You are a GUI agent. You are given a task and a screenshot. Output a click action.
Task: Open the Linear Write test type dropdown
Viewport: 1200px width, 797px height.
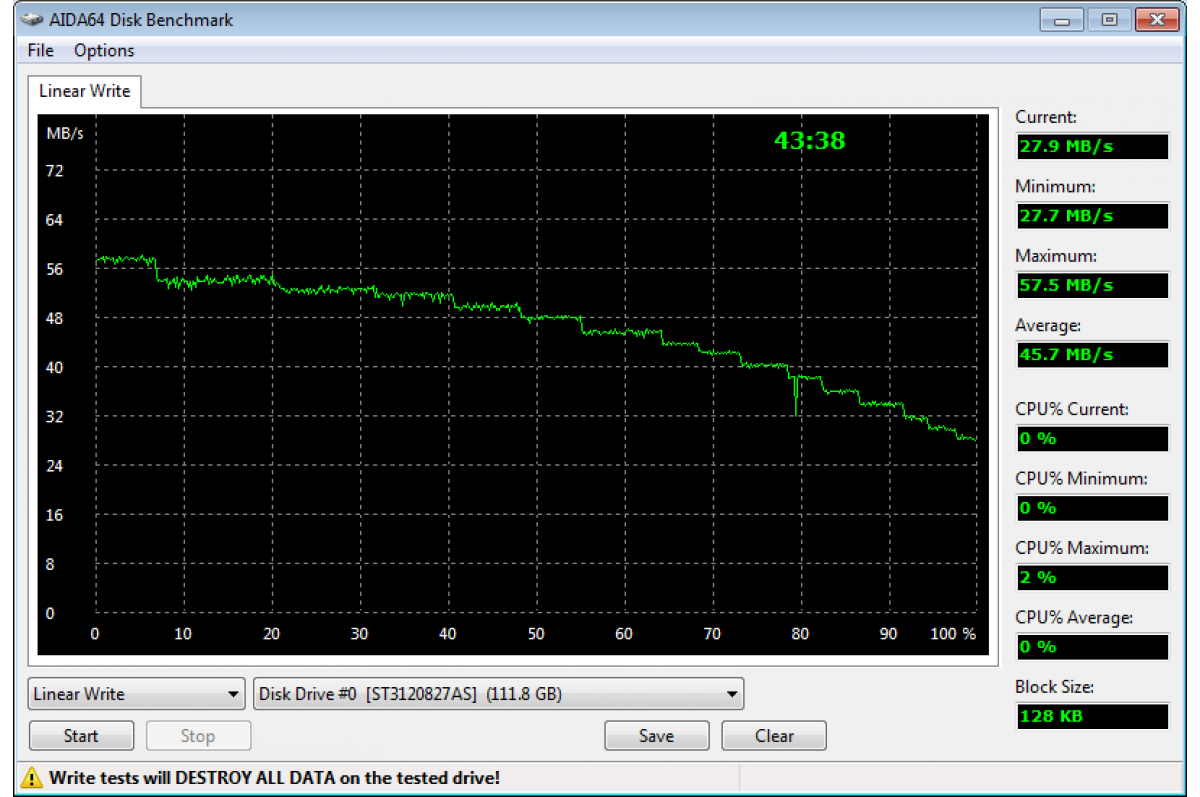click(x=137, y=693)
